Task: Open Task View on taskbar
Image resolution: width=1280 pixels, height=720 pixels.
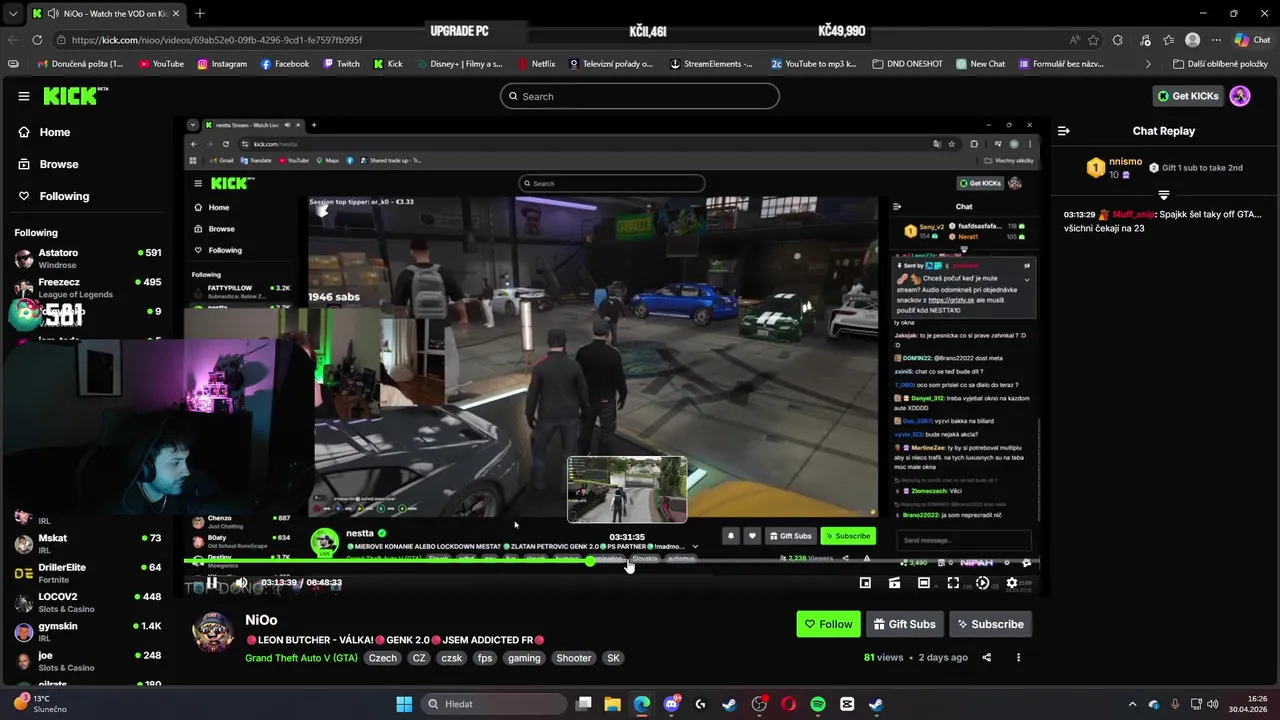Action: (584, 704)
